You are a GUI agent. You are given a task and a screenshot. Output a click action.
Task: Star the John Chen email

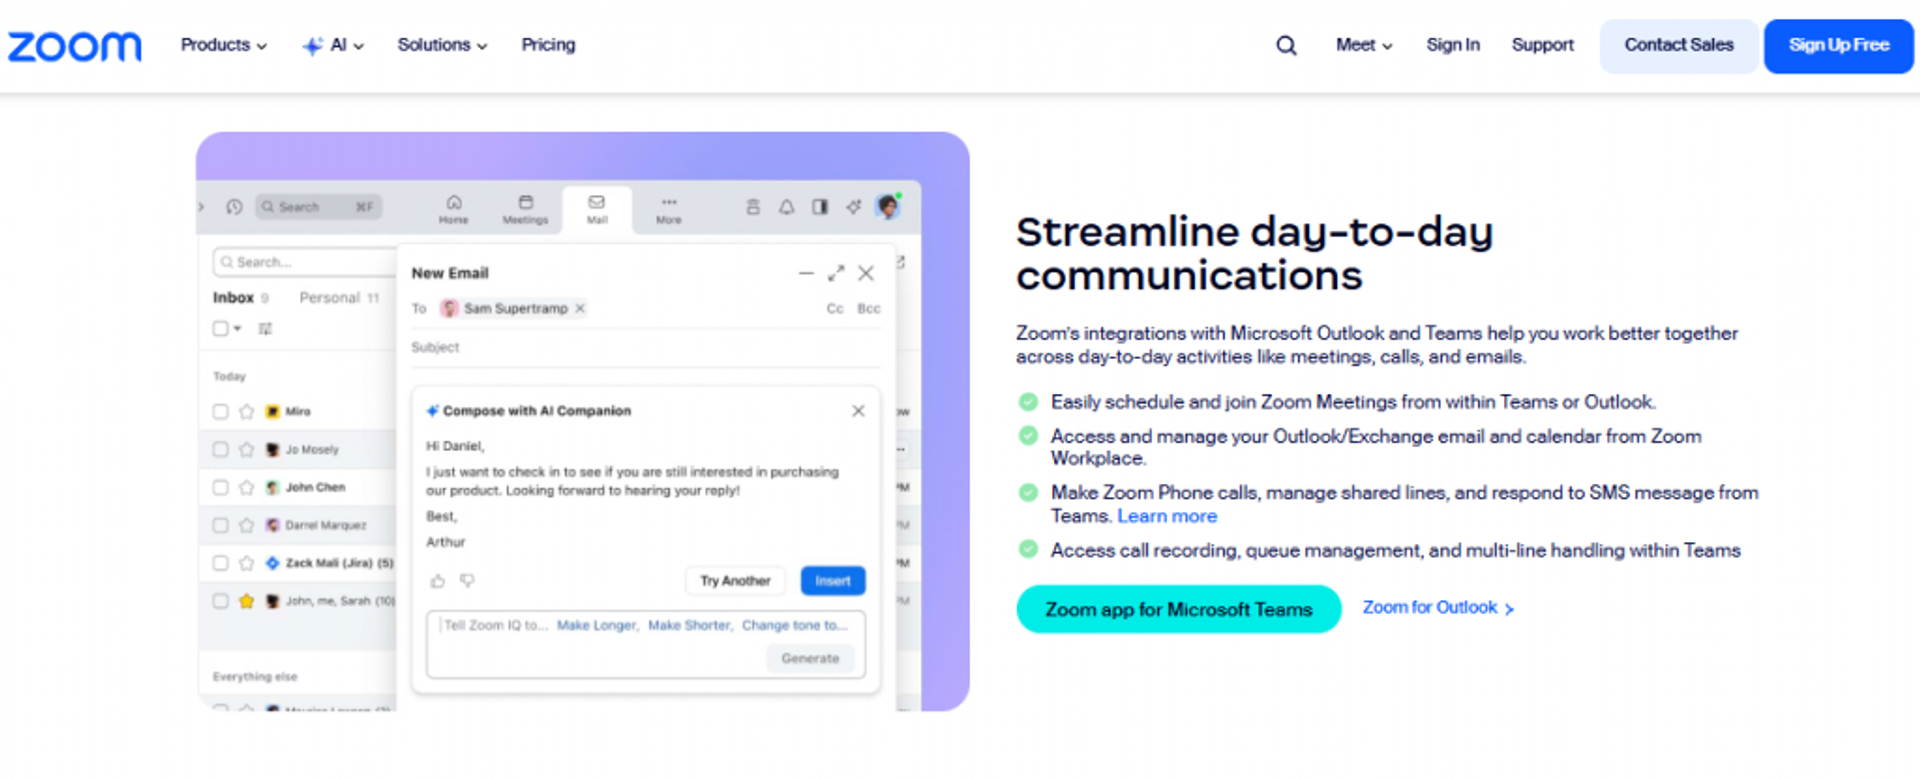click(246, 488)
